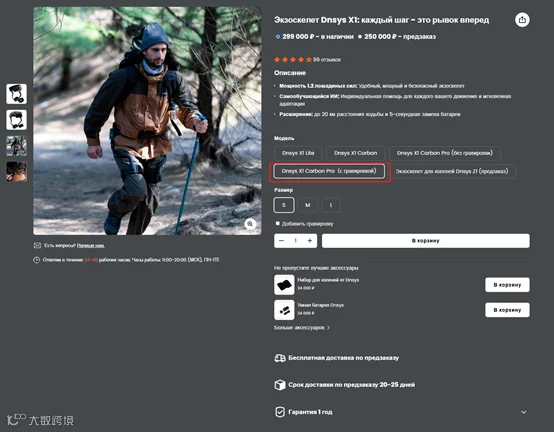Image resolution: width=554 pixels, height=432 pixels.
Task: Click the delivery truck icon for free shipping
Action: coord(280,358)
